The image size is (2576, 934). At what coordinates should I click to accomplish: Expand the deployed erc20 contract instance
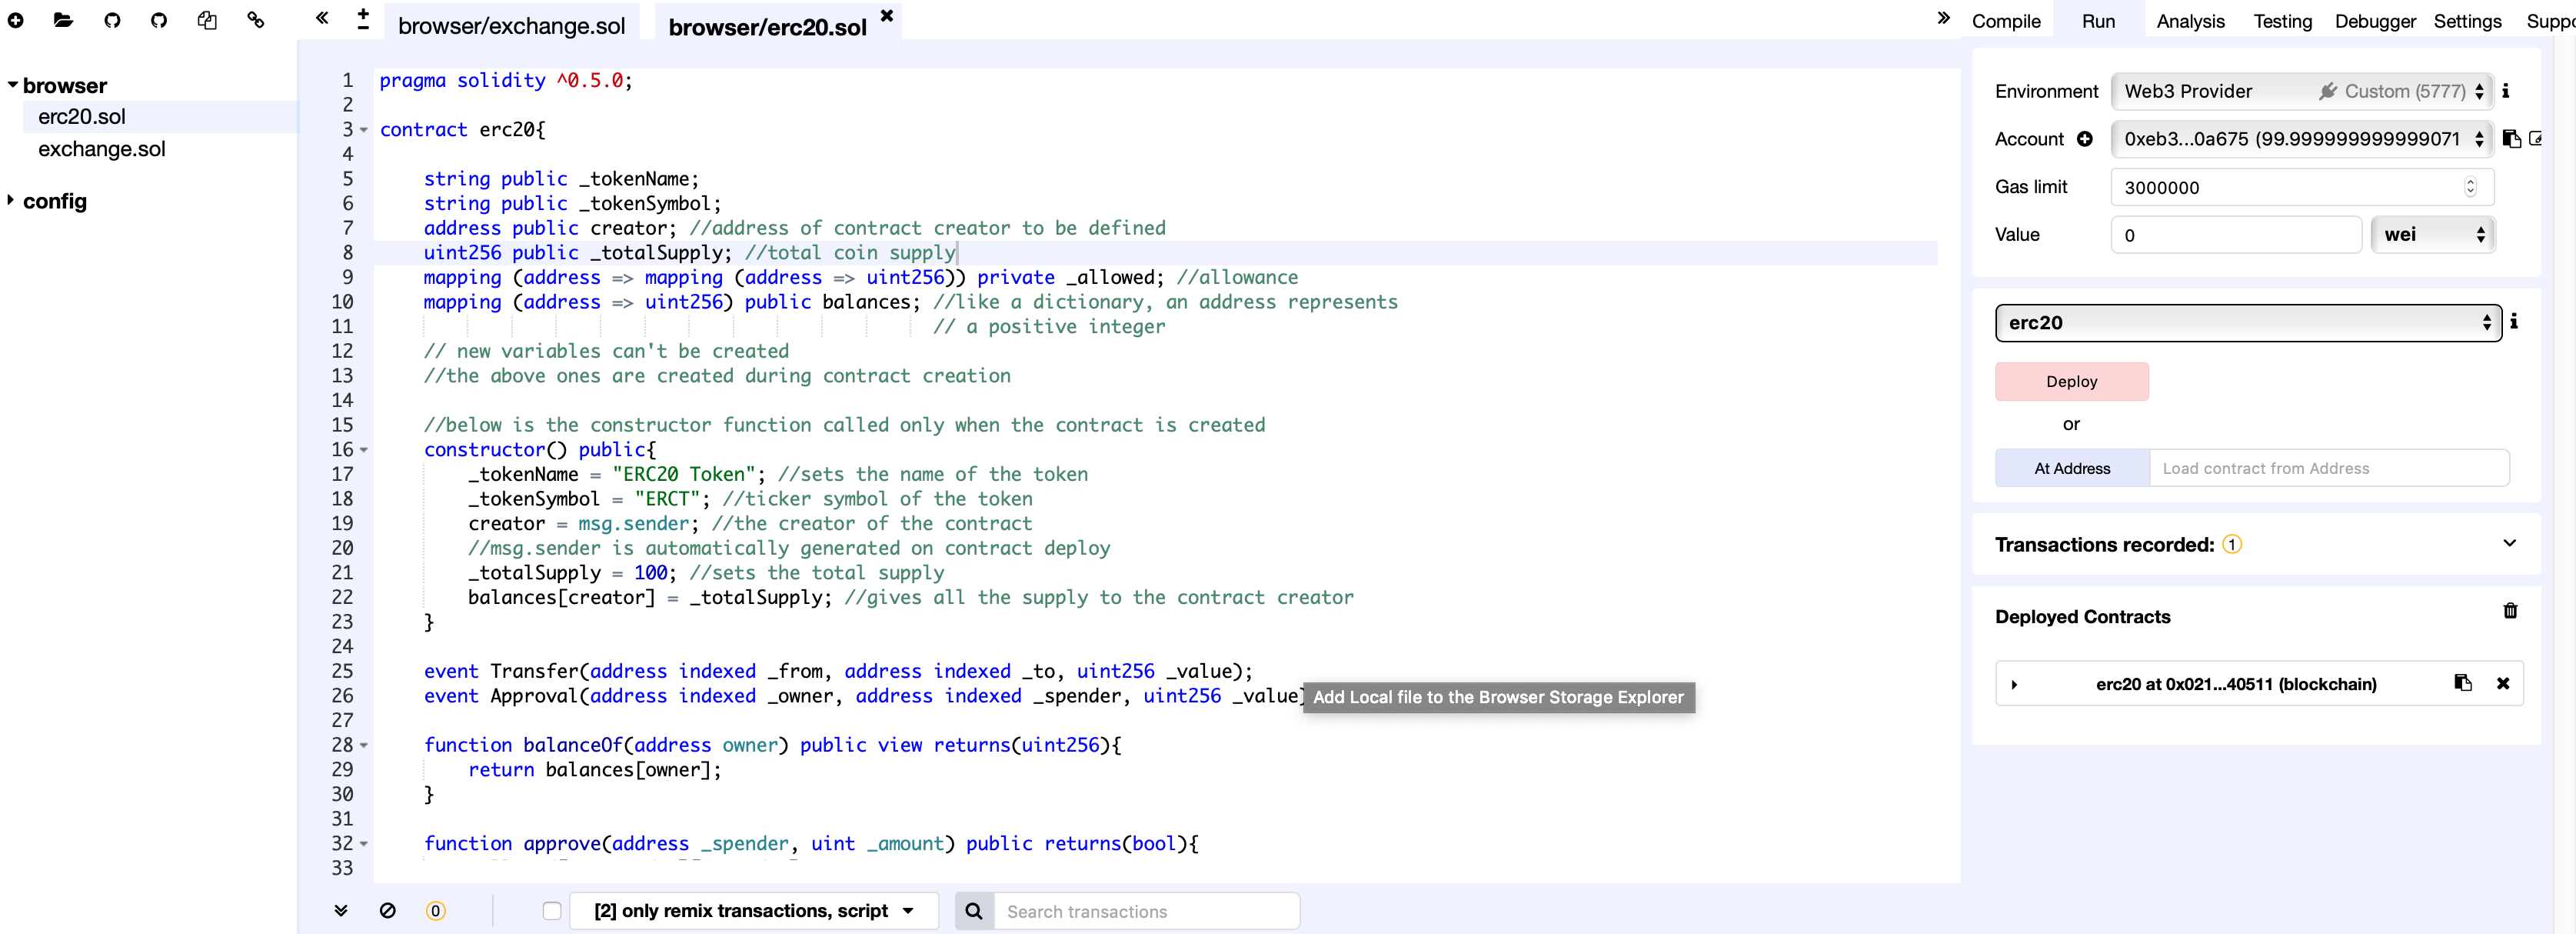(x=2014, y=685)
